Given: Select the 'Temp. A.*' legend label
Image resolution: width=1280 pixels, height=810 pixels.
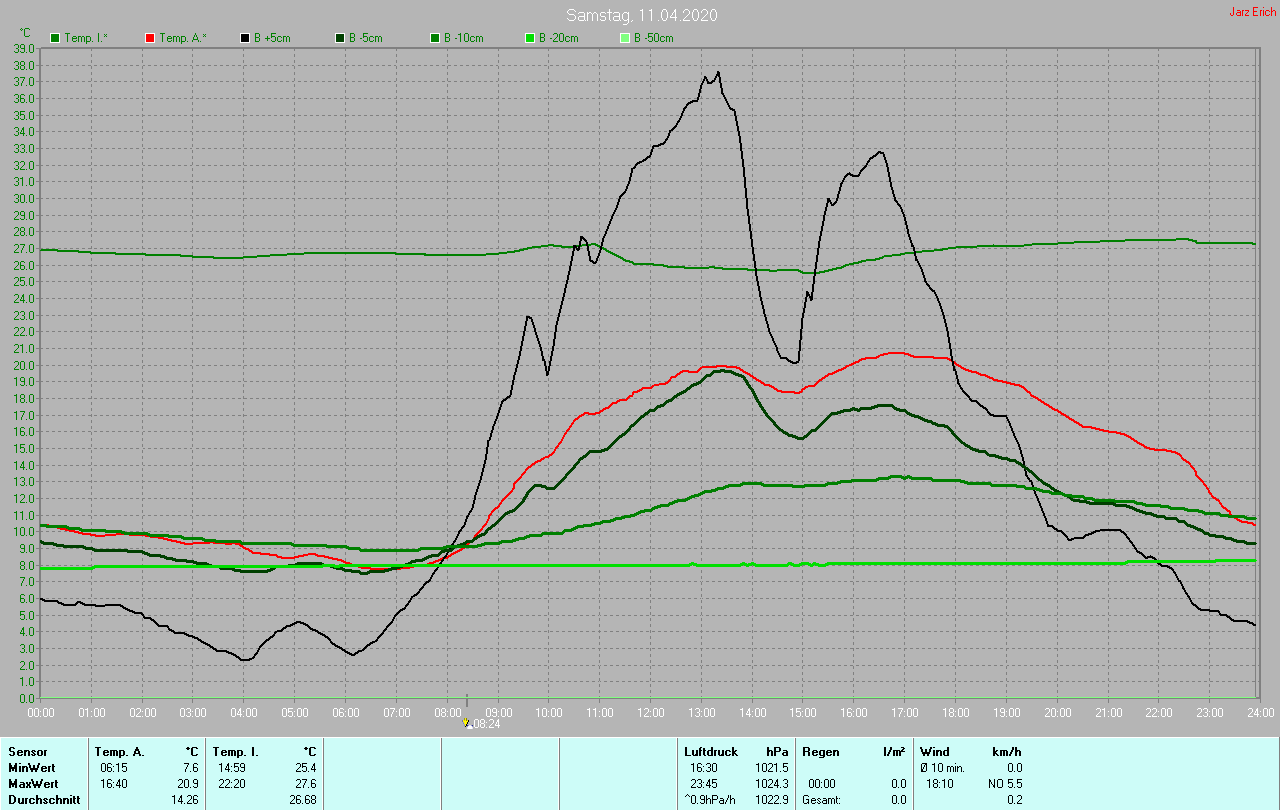Looking at the screenshot, I should click(183, 38).
